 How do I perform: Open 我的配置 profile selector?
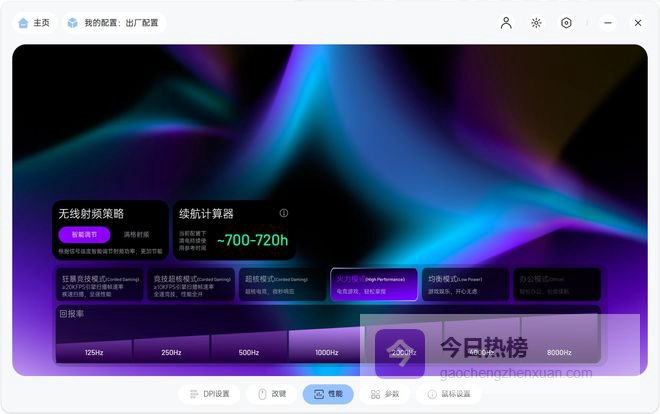114,23
